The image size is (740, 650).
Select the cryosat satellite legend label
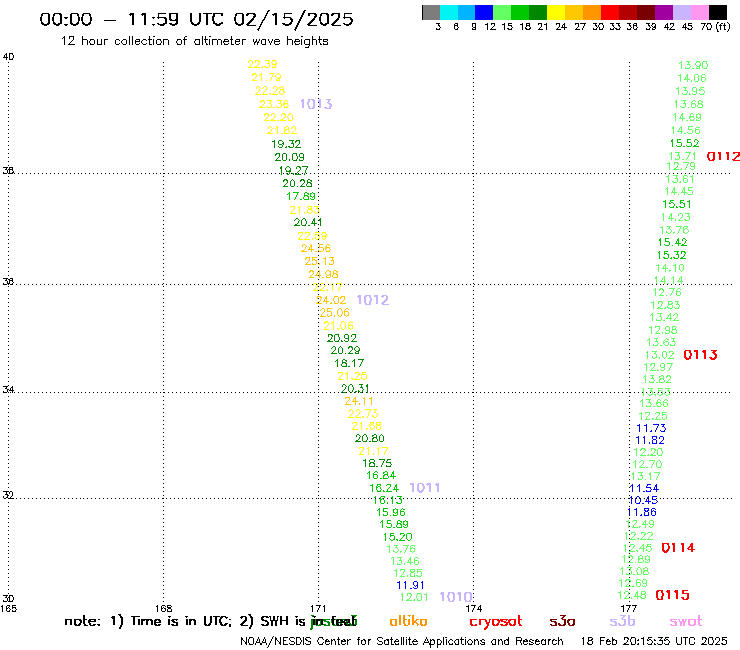(496, 621)
